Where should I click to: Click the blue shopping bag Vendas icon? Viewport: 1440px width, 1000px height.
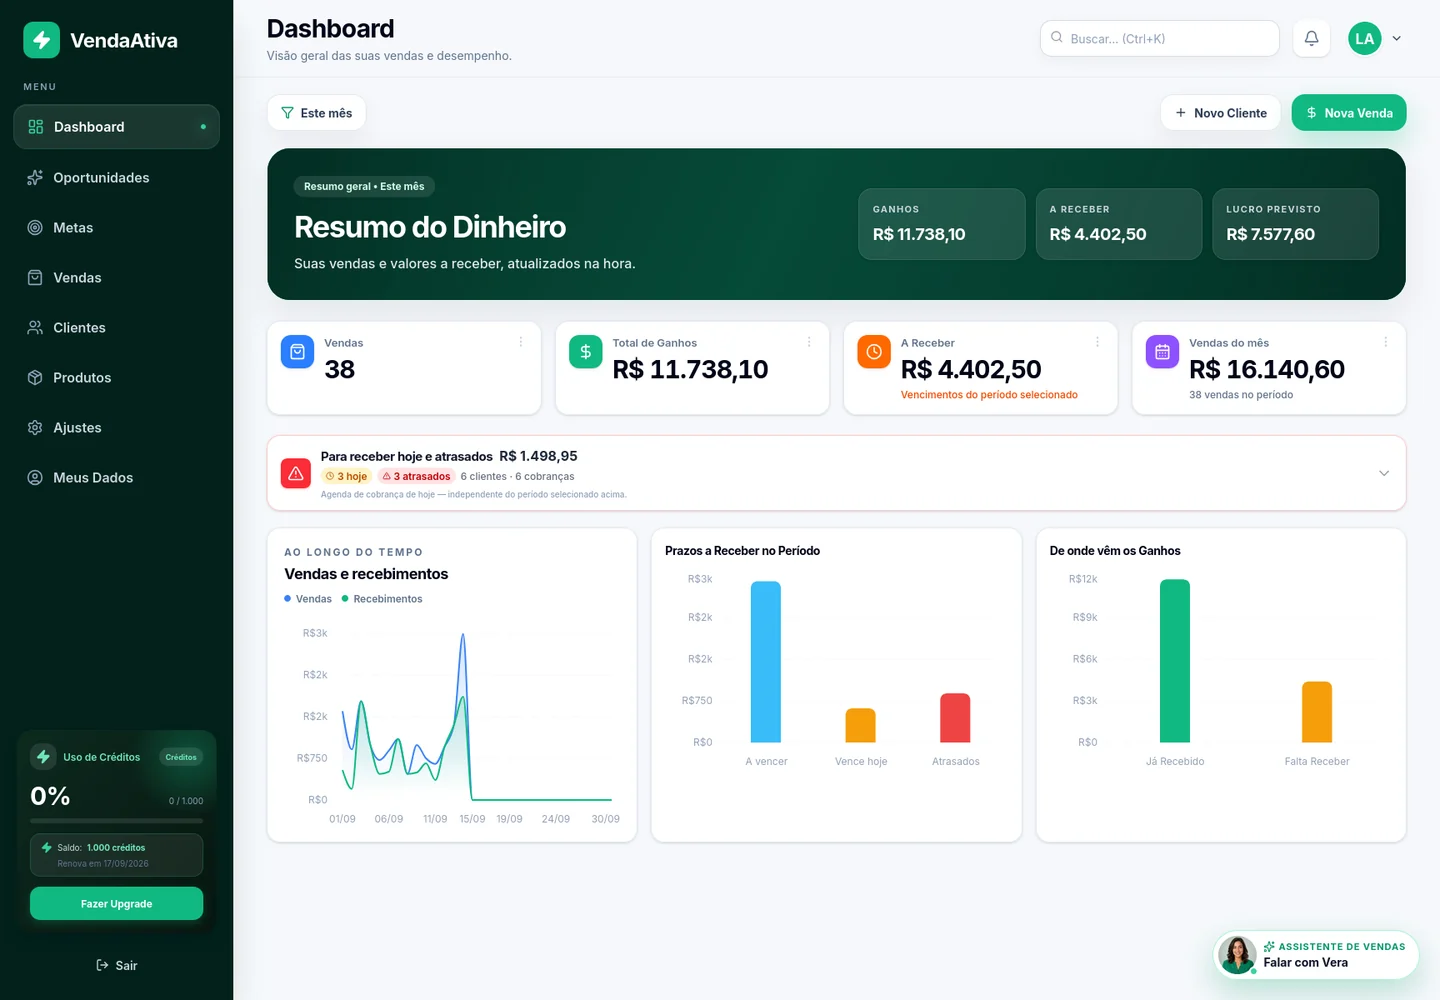click(x=297, y=352)
